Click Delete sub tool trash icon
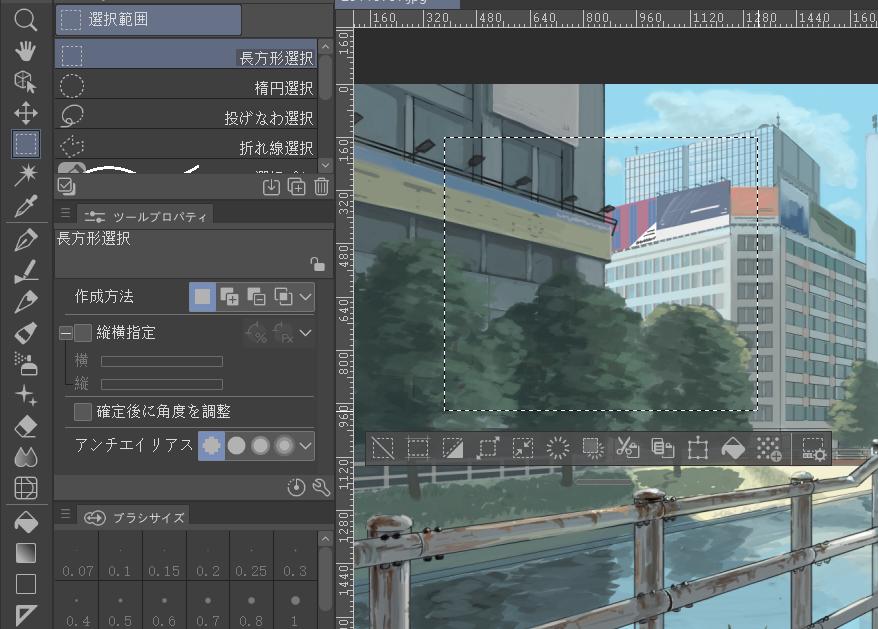 [321, 187]
